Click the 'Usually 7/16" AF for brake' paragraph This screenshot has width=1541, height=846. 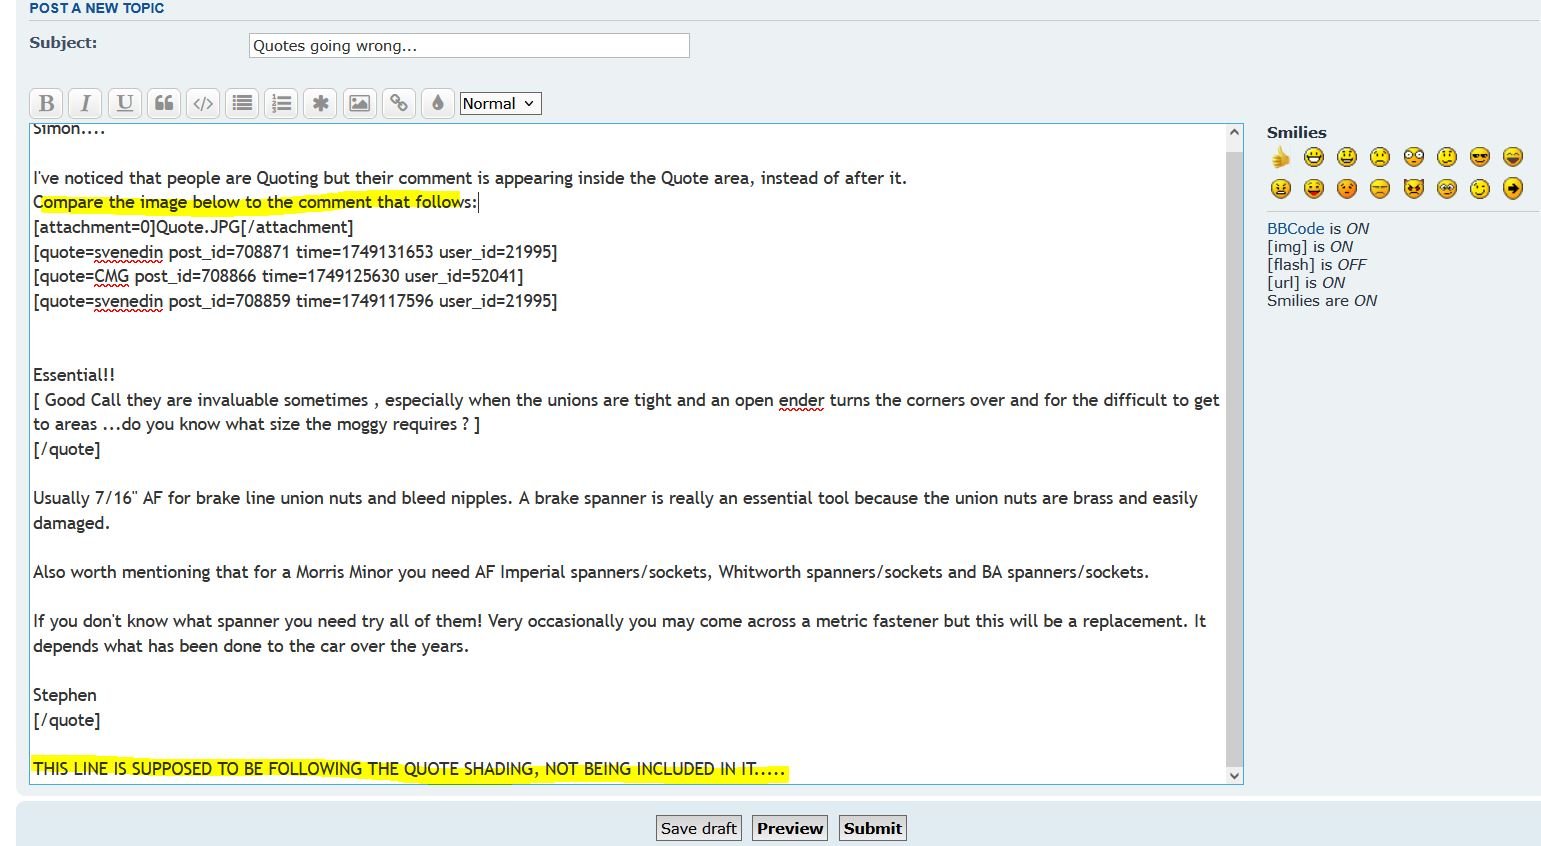click(x=615, y=510)
